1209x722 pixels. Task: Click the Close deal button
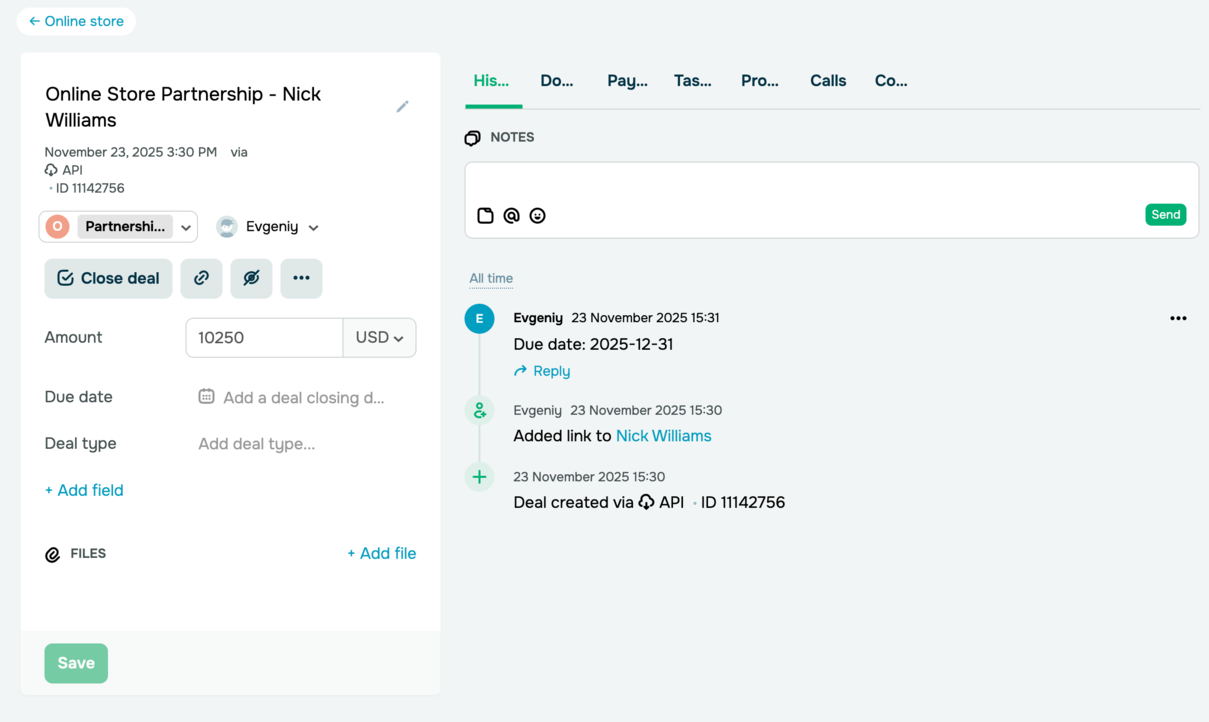click(108, 278)
